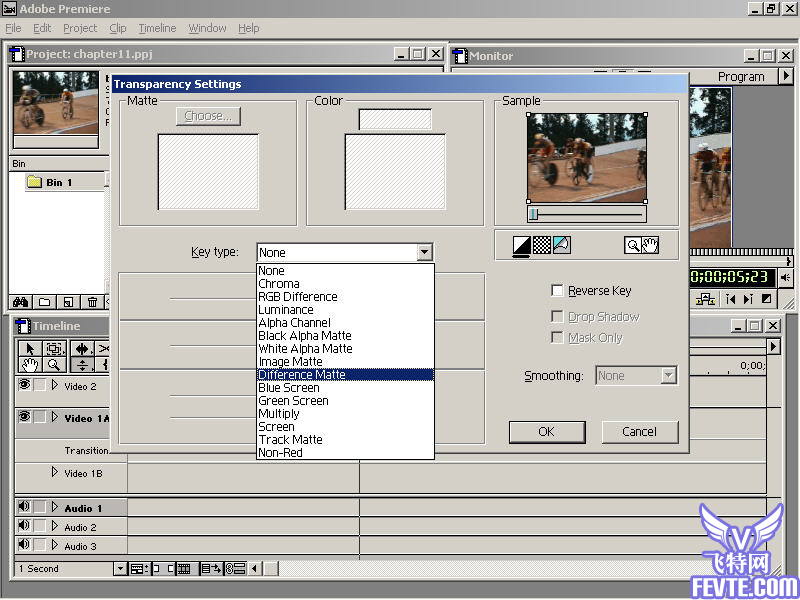Select the Razor scissors tool in Timeline
Image resolution: width=800 pixels, height=600 pixels.
104,348
